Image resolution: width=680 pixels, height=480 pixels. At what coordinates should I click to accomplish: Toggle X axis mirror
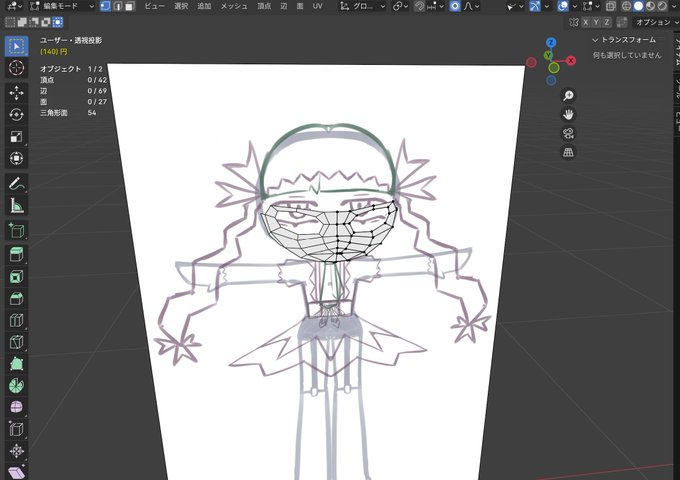pyautogui.click(x=585, y=23)
